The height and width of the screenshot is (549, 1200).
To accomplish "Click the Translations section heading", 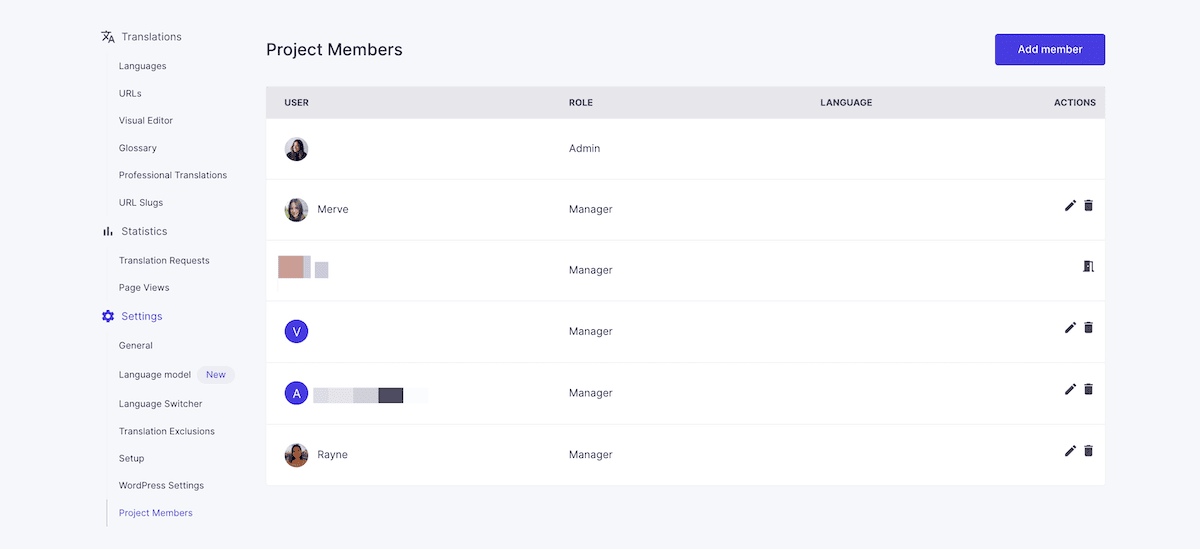I will [152, 37].
